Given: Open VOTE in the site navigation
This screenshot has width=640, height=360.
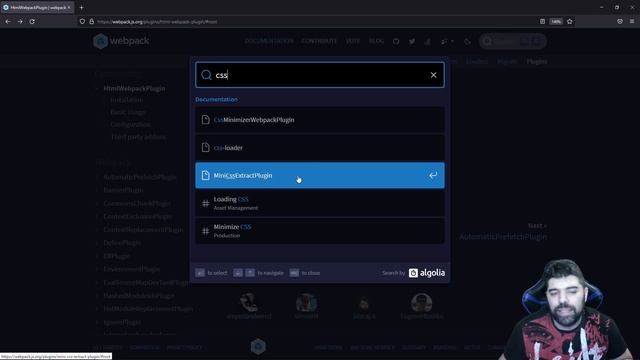Looking at the screenshot, I should point(353,41).
